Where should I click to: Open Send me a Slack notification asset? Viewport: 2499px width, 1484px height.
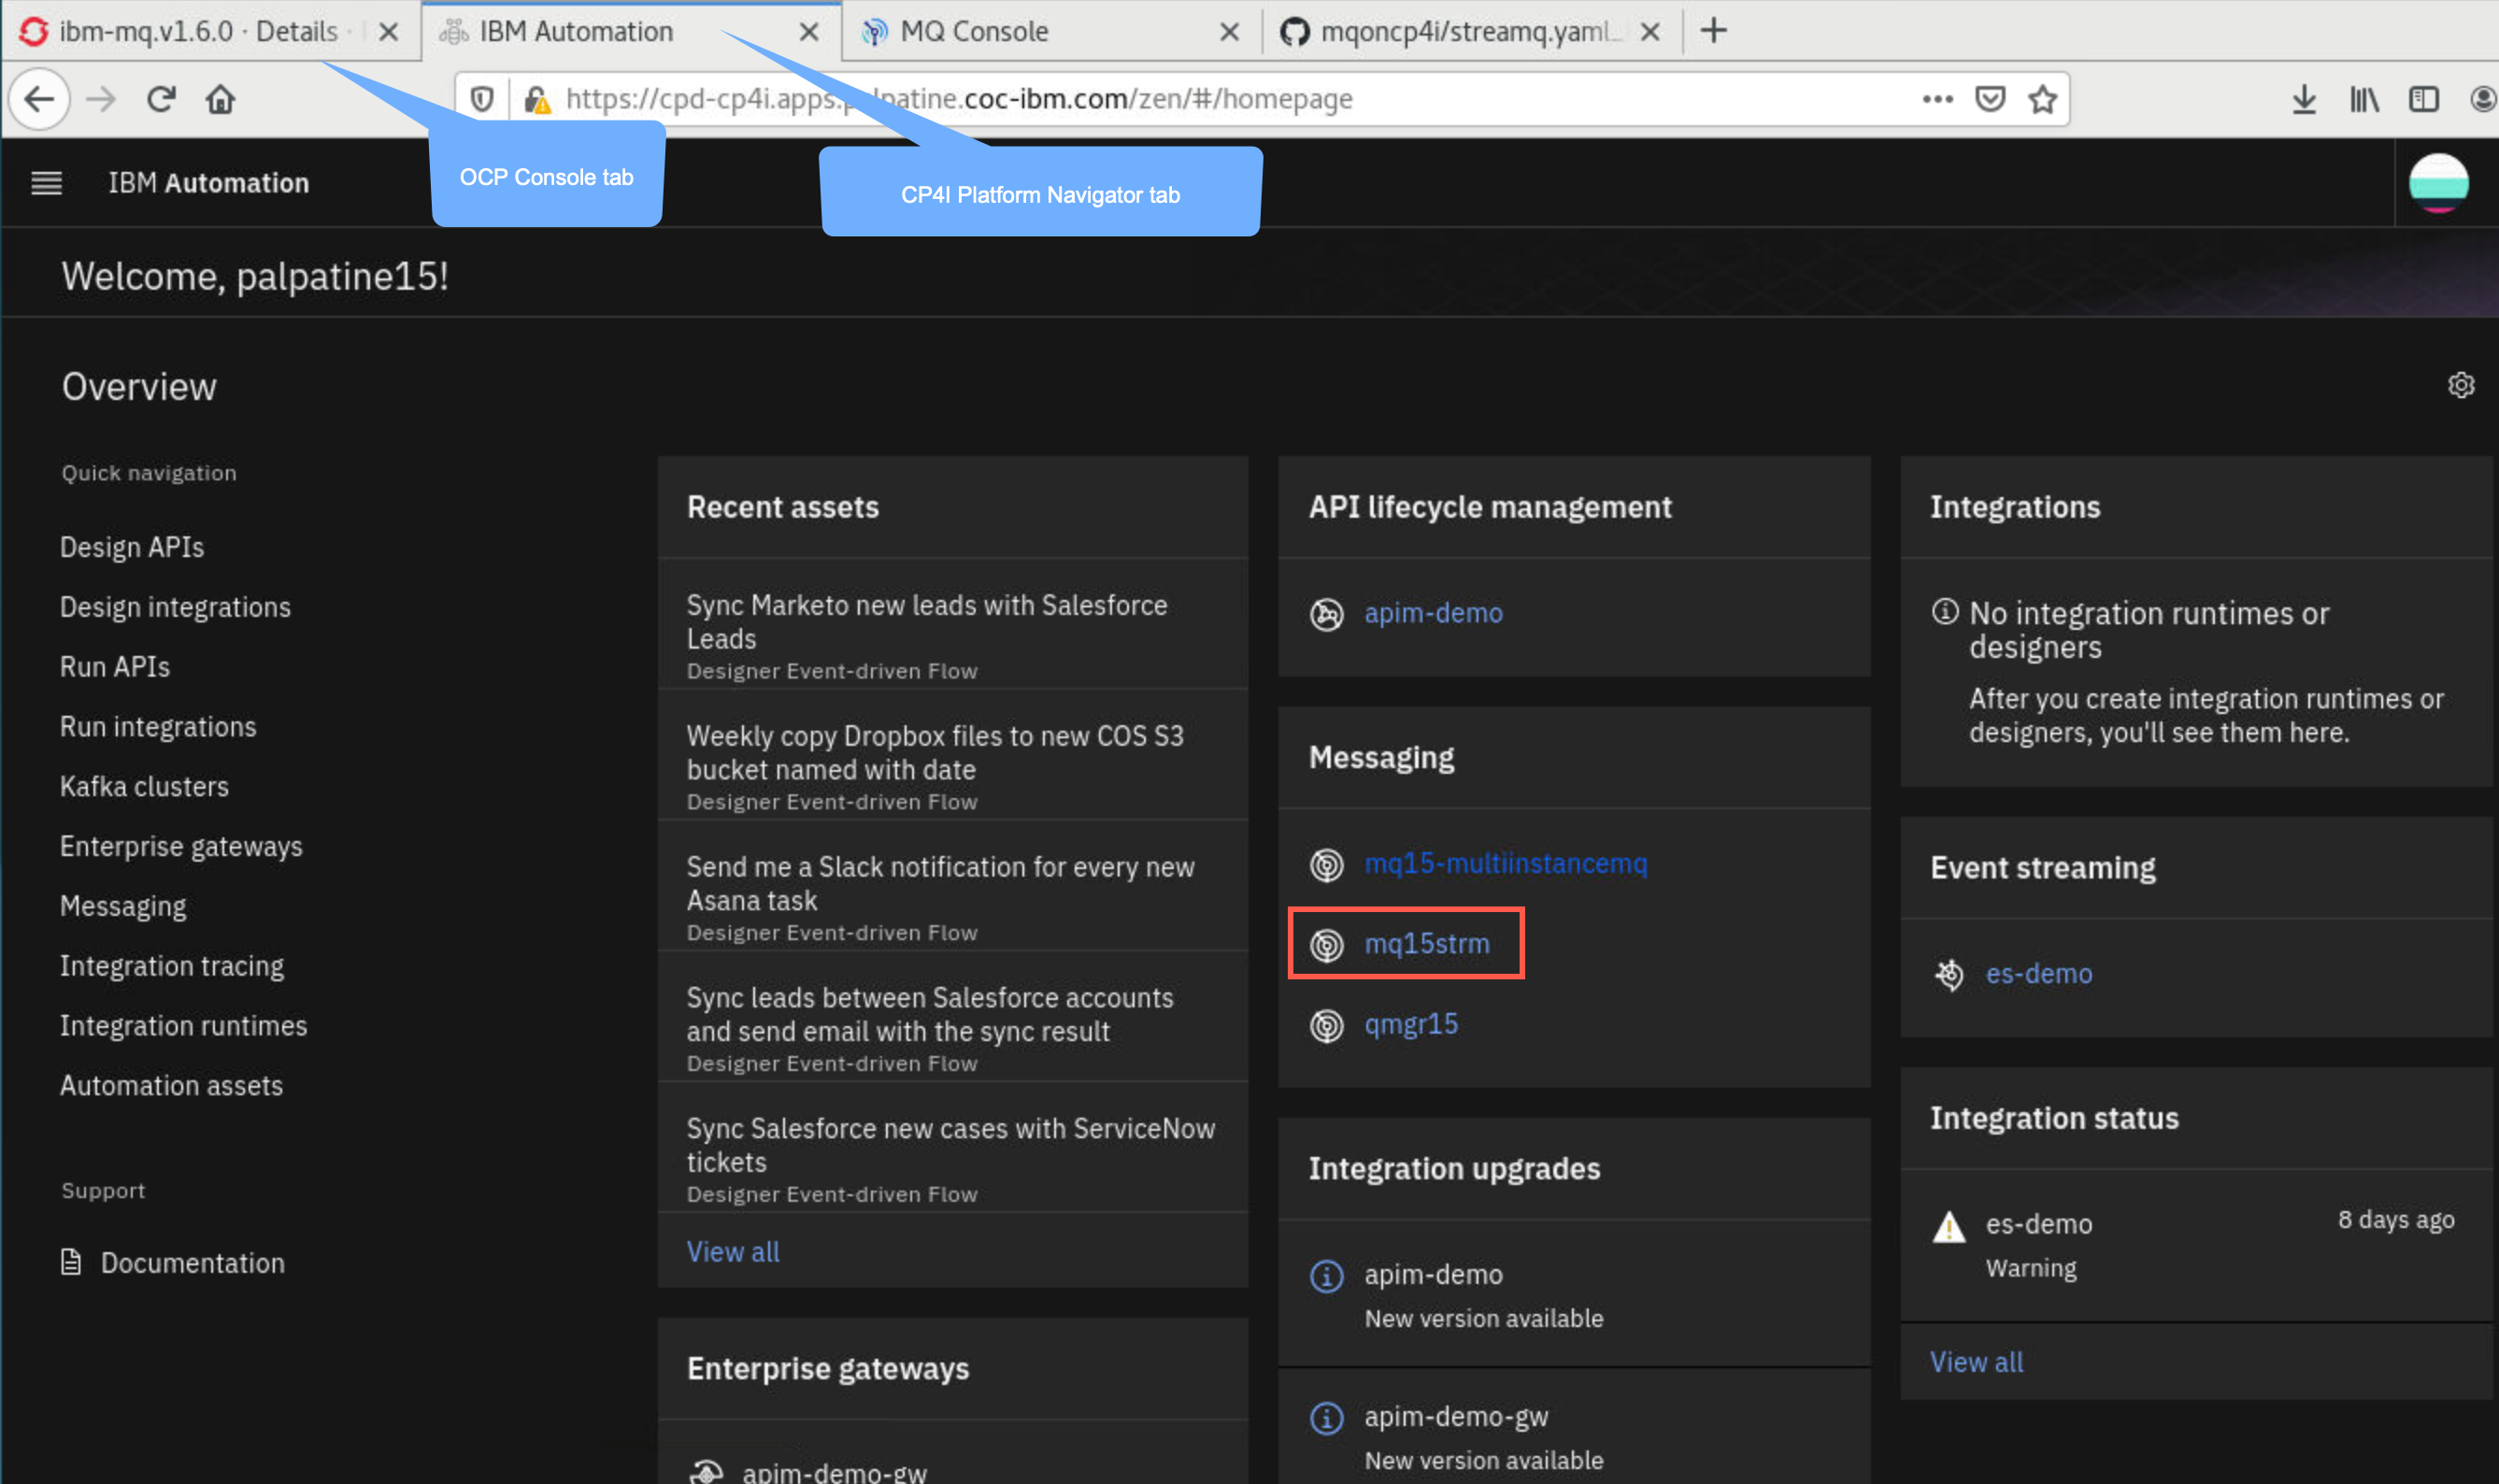(x=952, y=885)
